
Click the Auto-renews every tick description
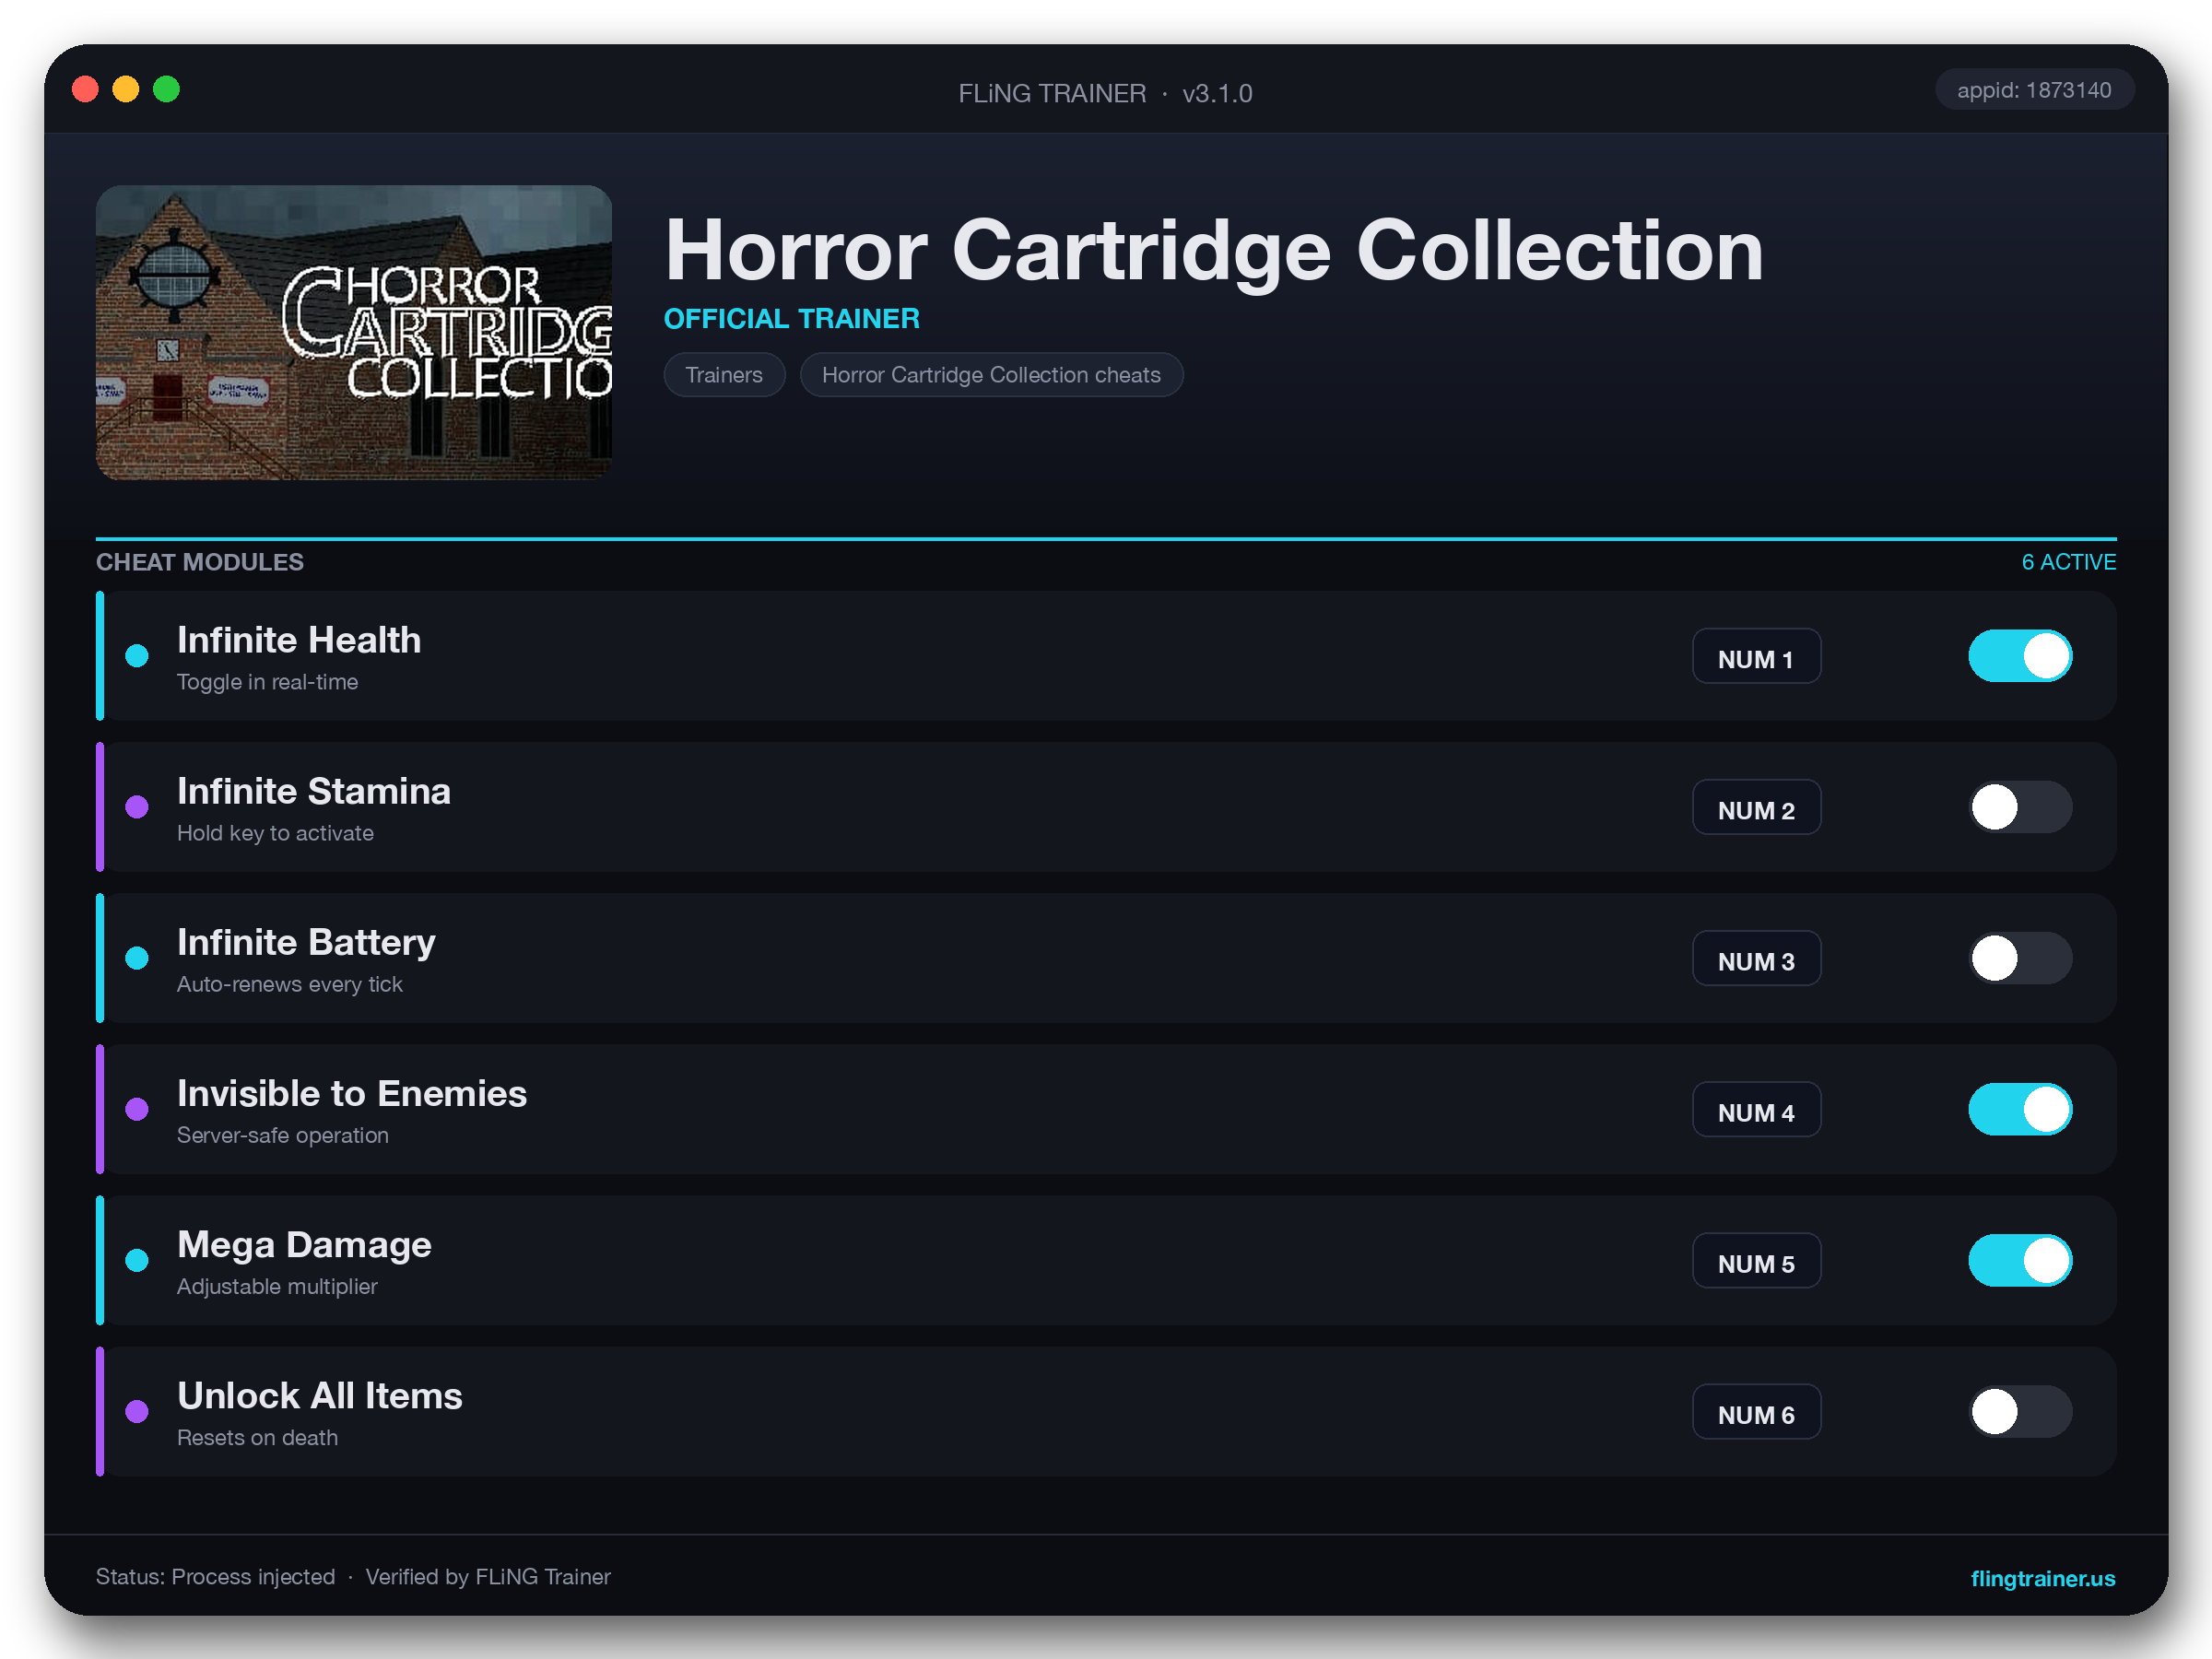[x=290, y=984]
